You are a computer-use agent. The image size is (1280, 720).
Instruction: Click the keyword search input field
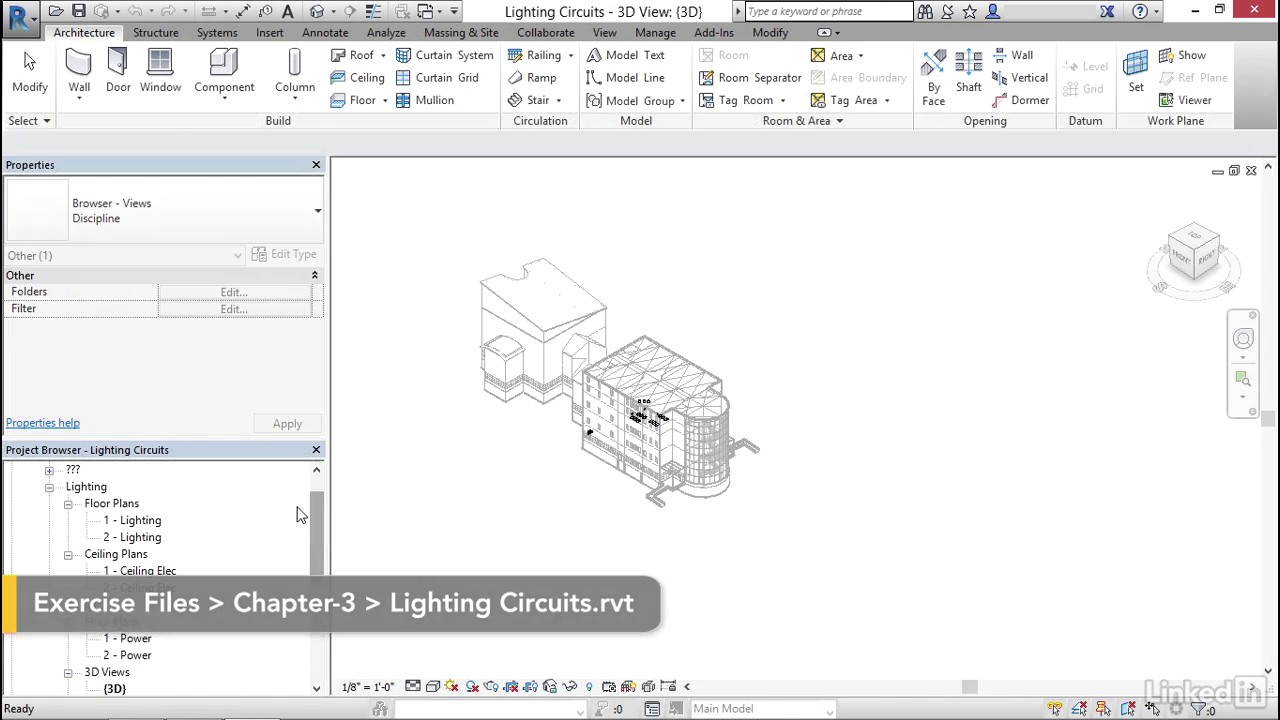(x=828, y=12)
